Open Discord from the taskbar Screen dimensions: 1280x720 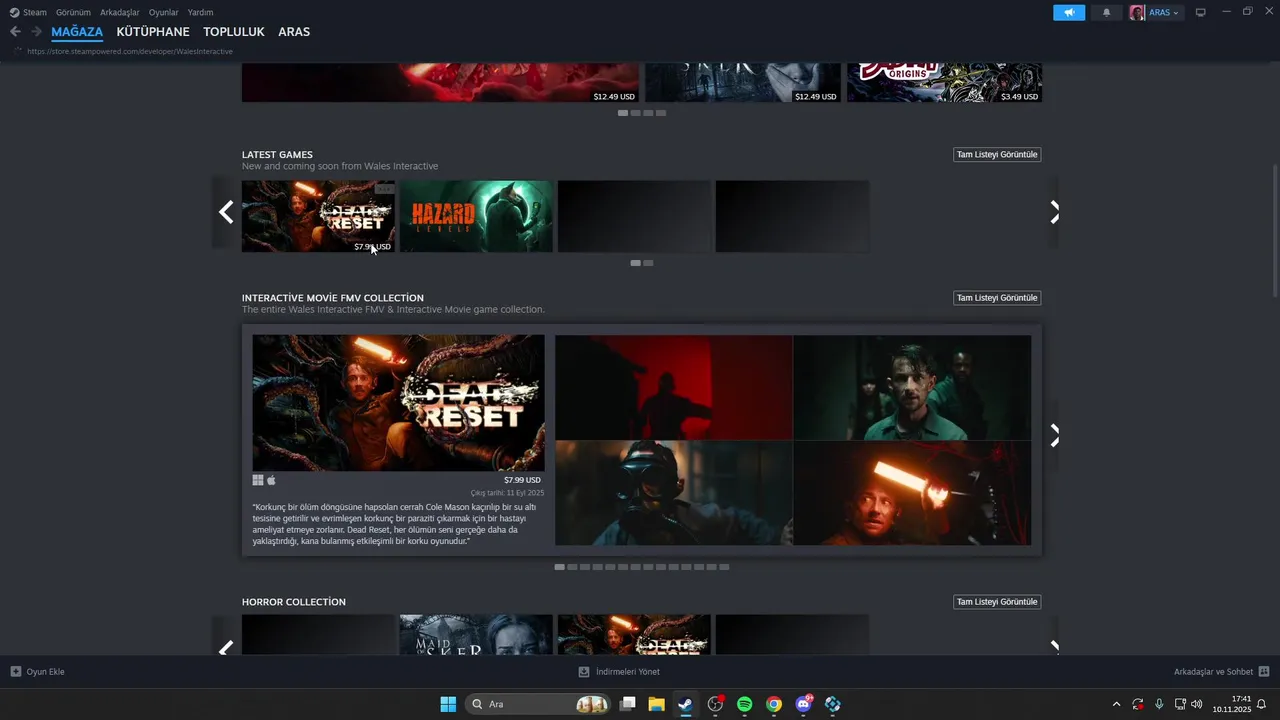pos(803,704)
